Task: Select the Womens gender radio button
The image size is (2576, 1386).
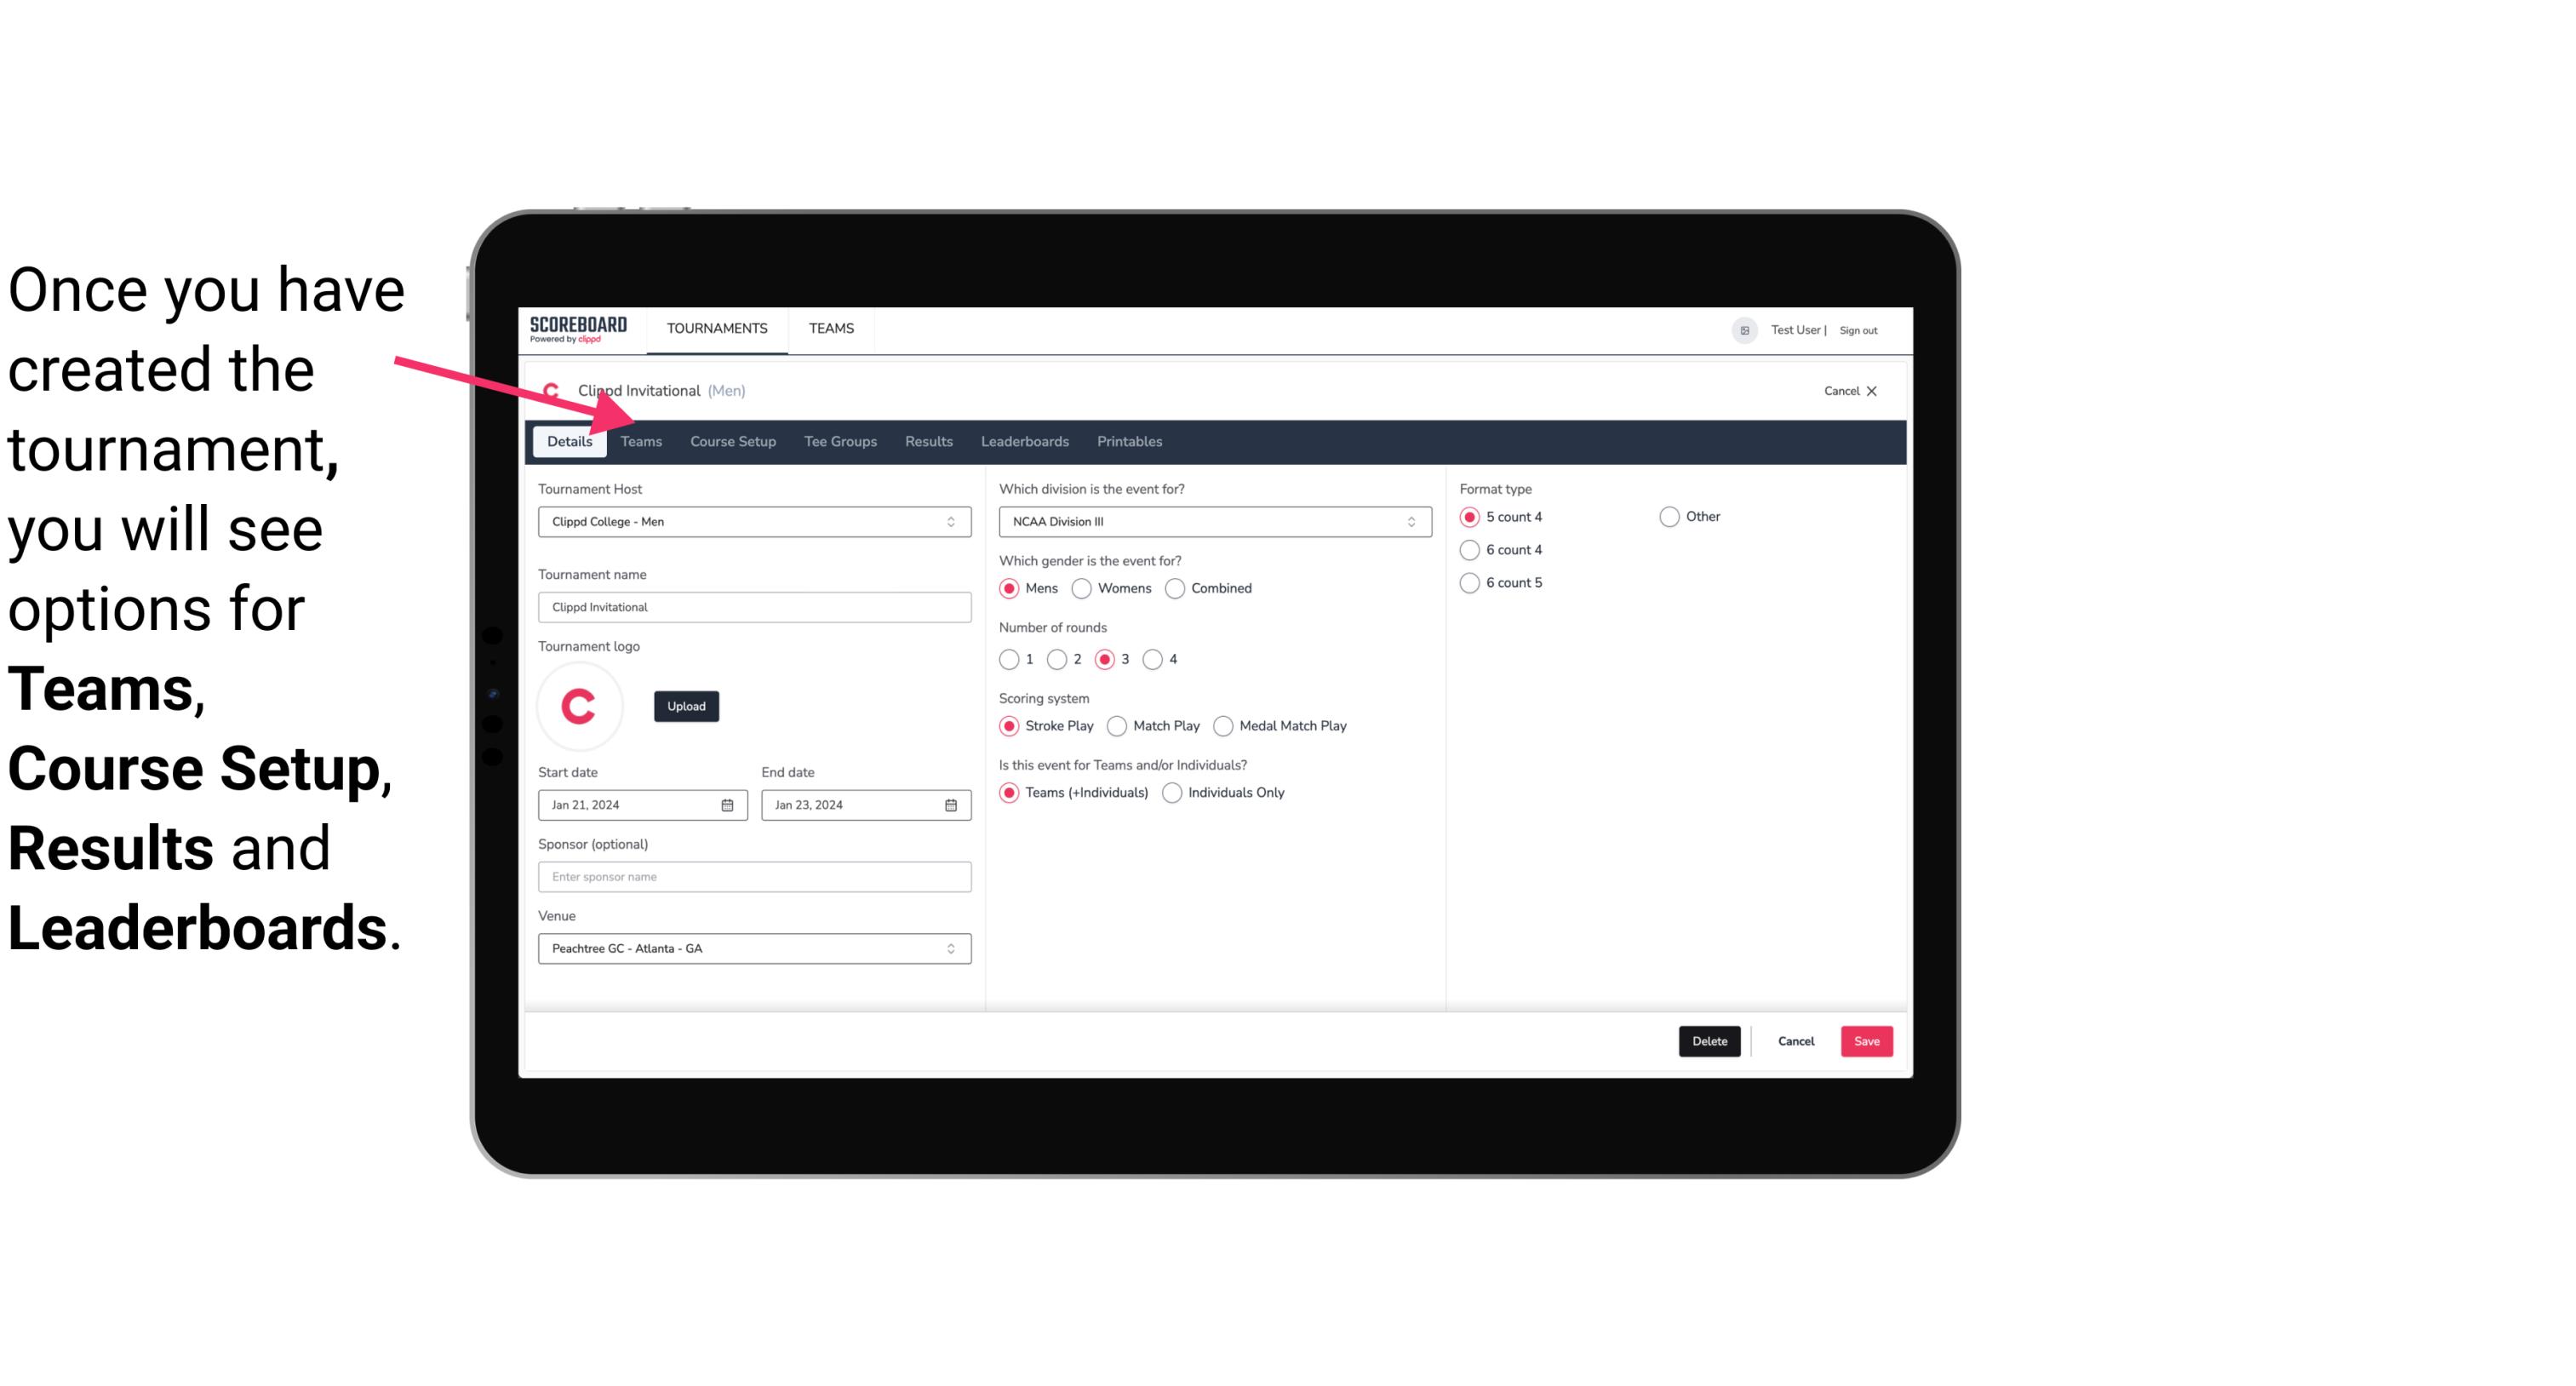Action: coord(1082,587)
